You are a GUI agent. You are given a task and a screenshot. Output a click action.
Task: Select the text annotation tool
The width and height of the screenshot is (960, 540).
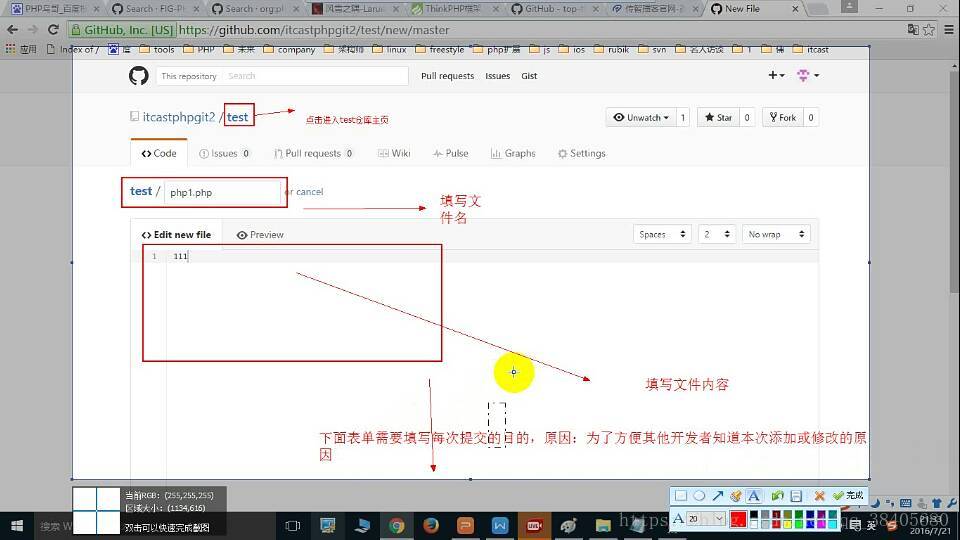(754, 495)
